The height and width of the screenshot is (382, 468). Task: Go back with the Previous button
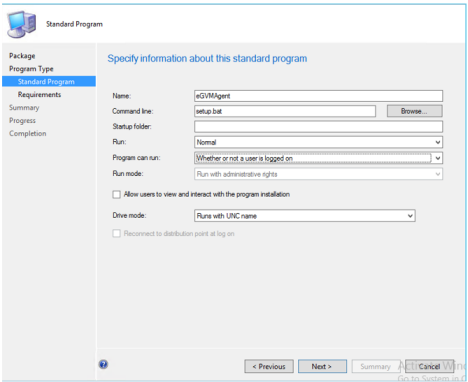pos(269,366)
